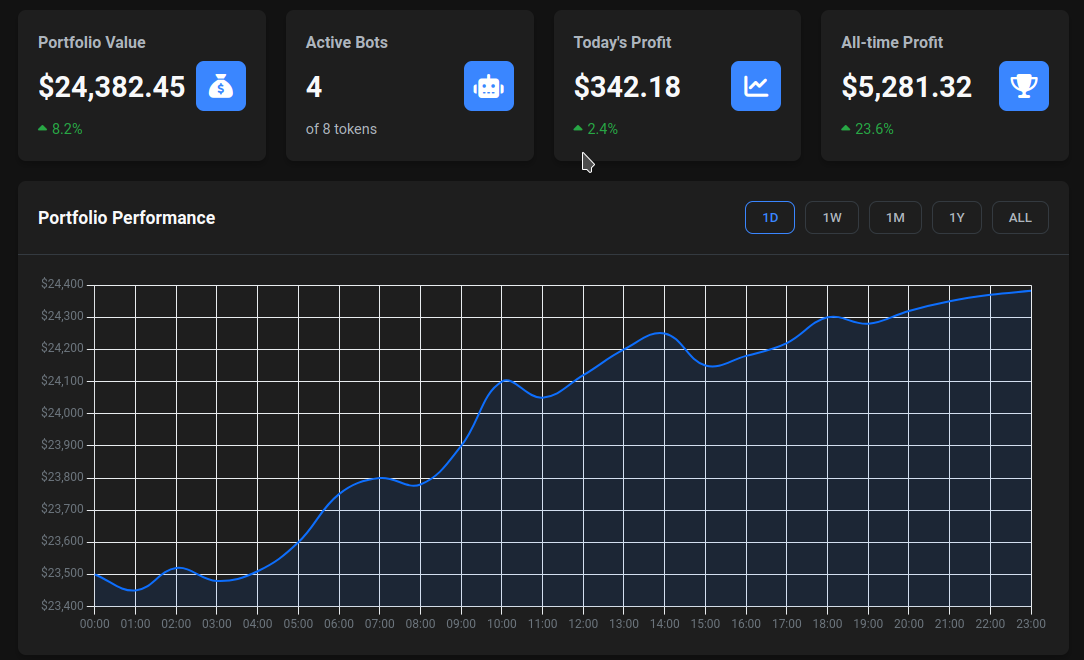Click the green up arrow beside 23.6%
This screenshot has width=1084, height=660.
[x=846, y=129]
